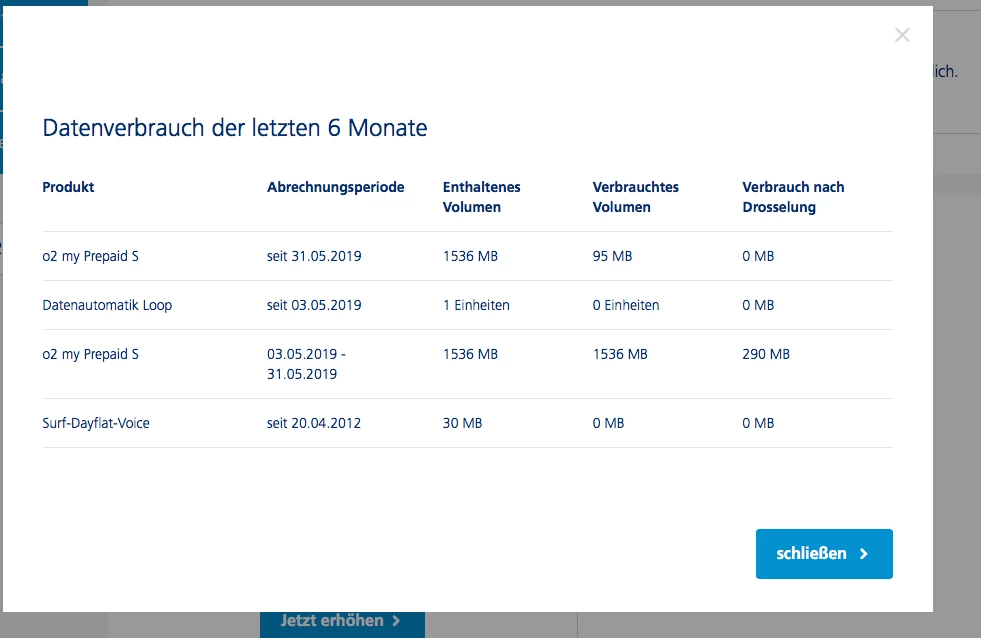Click the Jetzt erhöhen button behind the dialog
The image size is (981, 638).
(x=342, y=623)
